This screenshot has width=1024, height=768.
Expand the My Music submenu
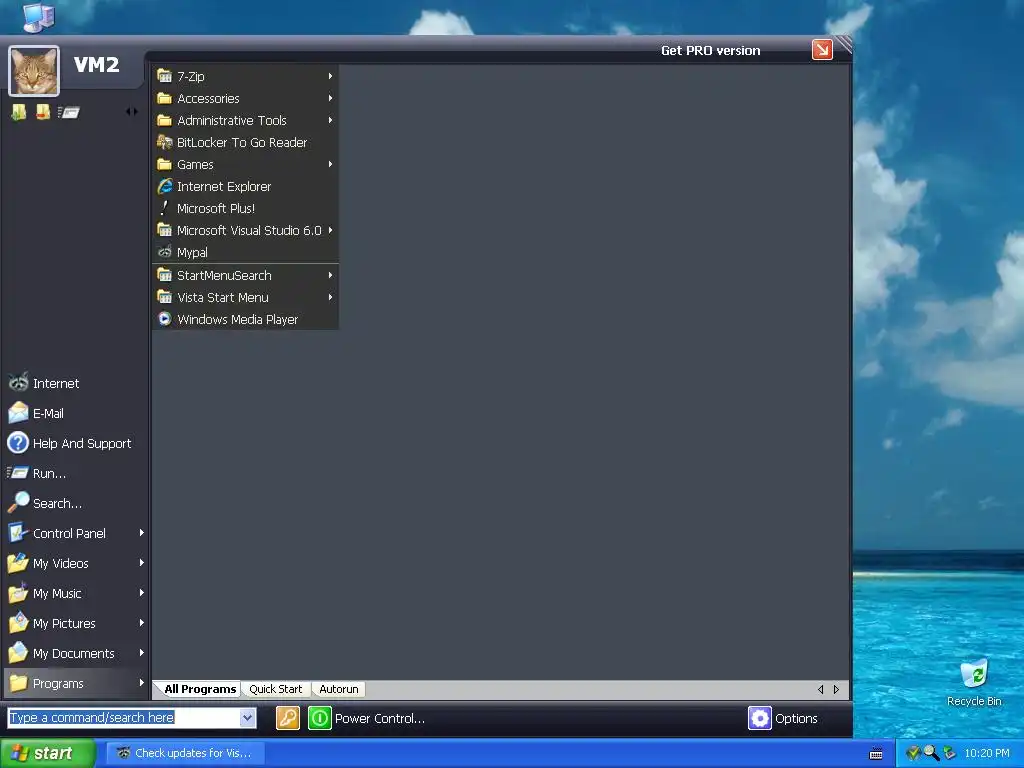pos(76,593)
